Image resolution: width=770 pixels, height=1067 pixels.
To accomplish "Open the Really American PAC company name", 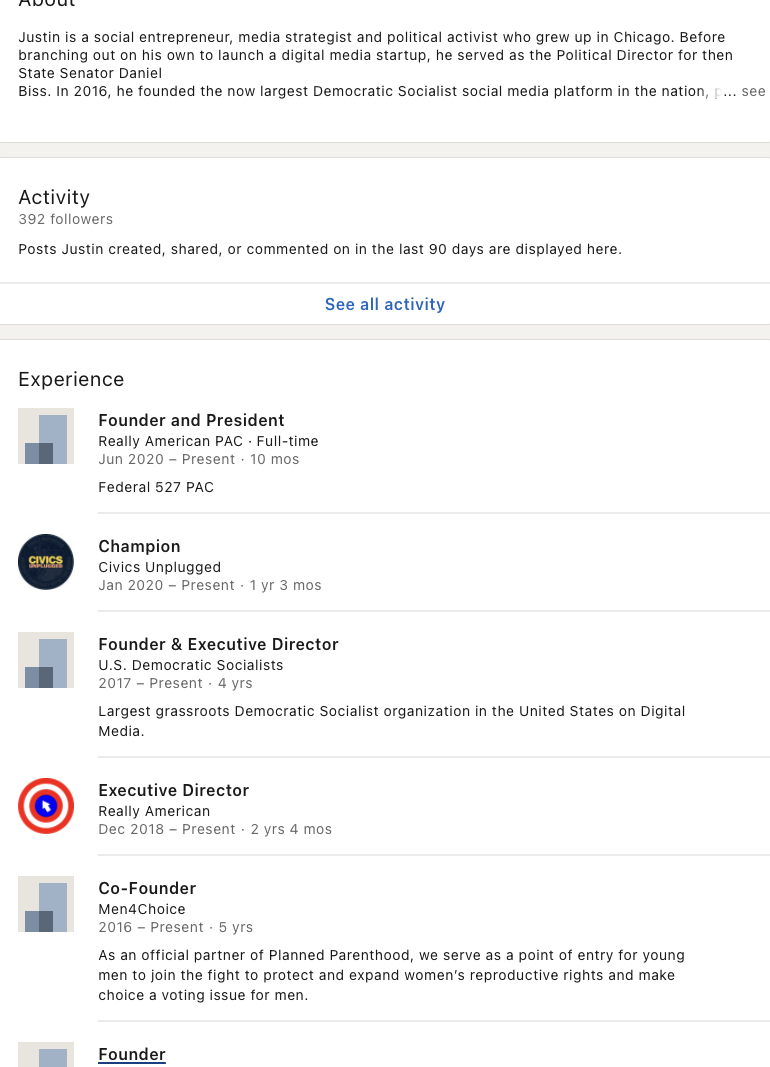I will [173, 441].
